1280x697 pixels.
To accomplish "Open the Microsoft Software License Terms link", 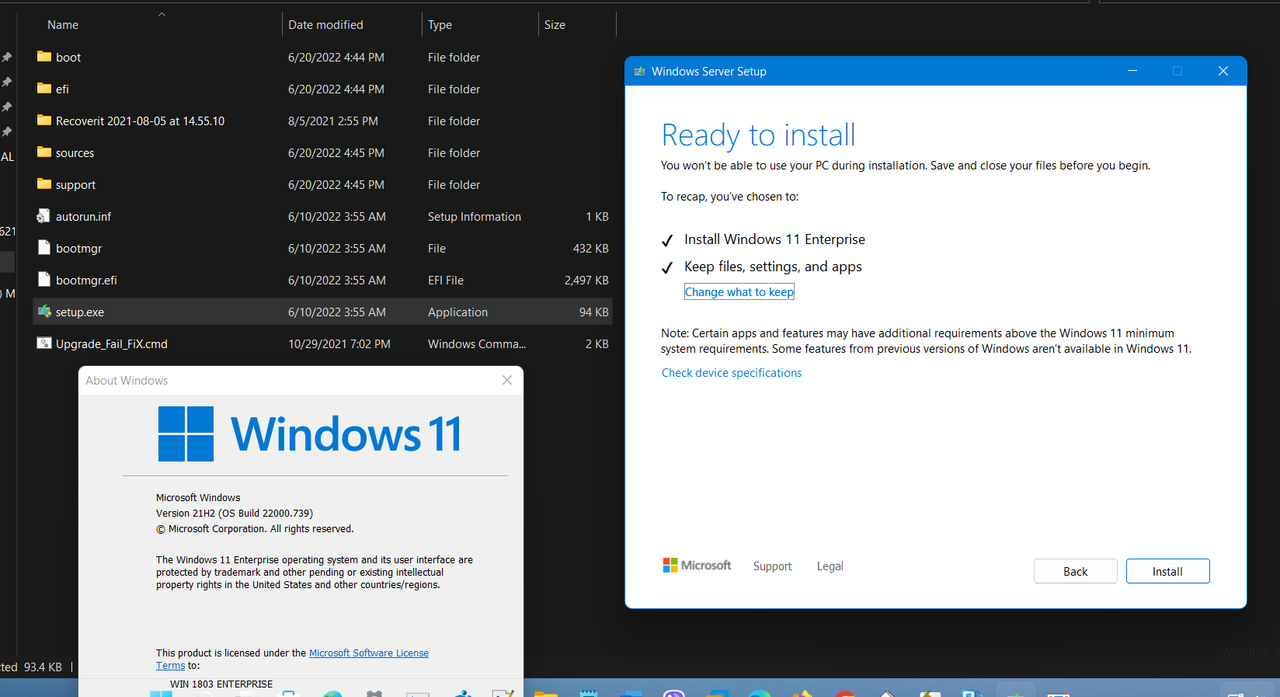I will [x=369, y=653].
